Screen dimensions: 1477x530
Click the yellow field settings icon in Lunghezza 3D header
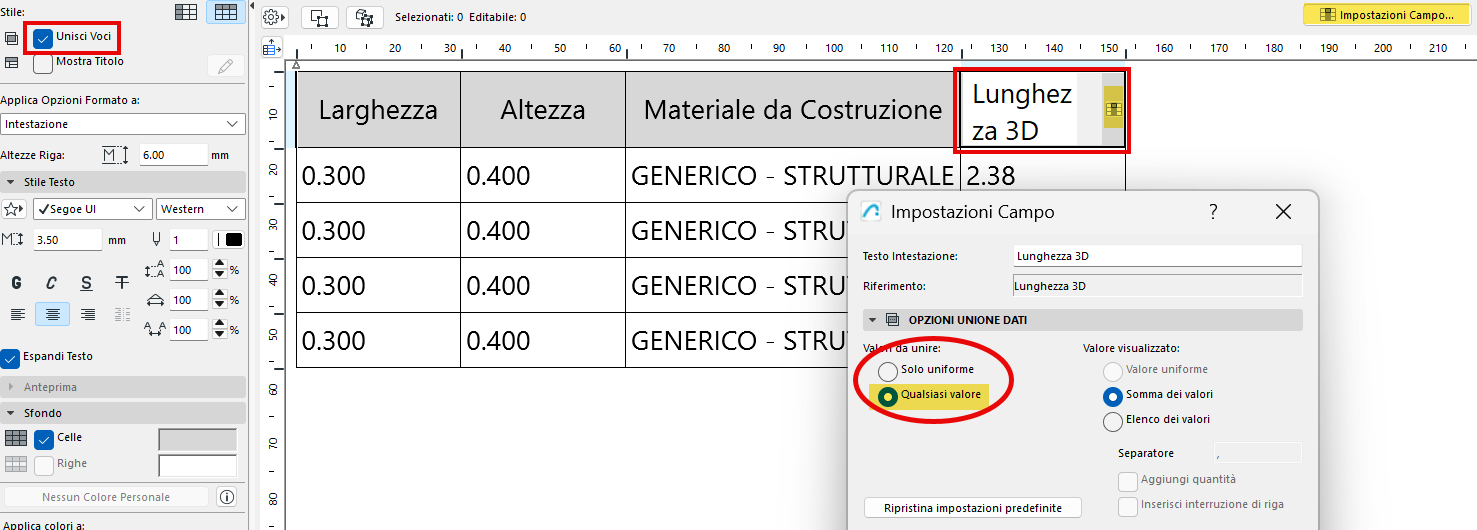[1113, 109]
